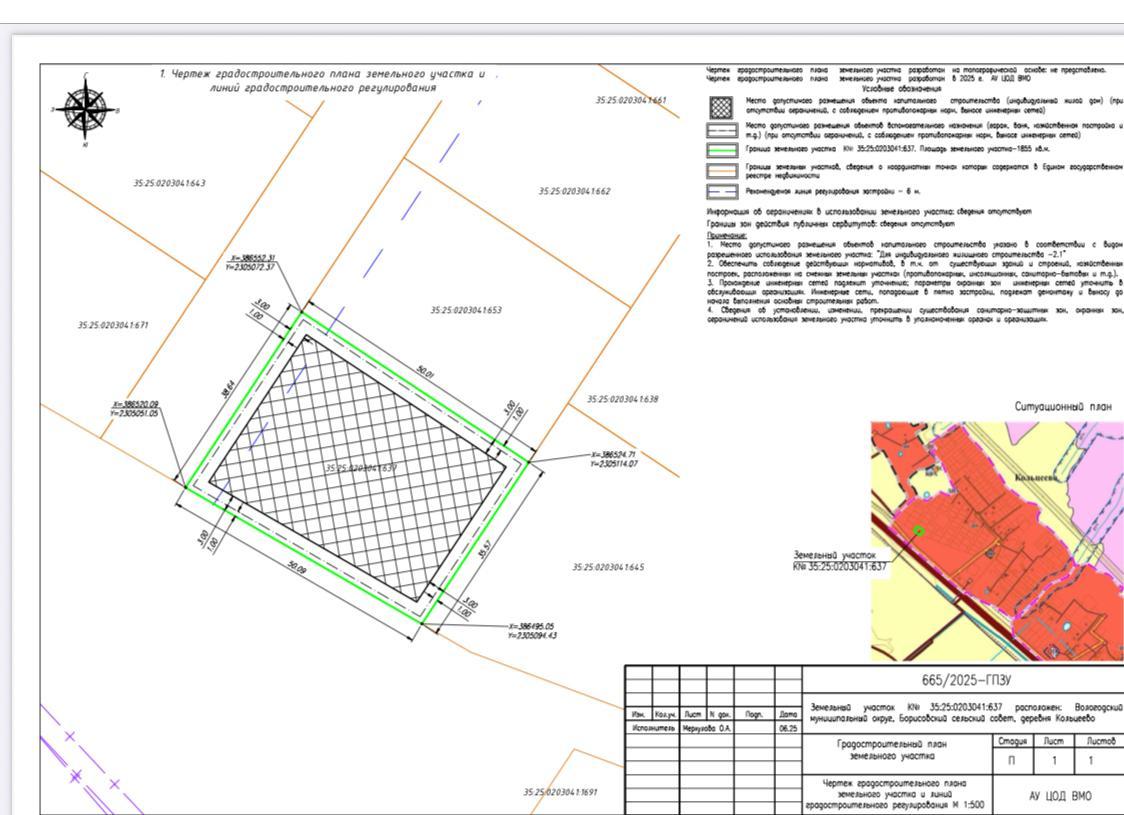Screen dimensions: 1124x815
Task: Click the green parcel marker on situational map
Action: [x=918, y=532]
